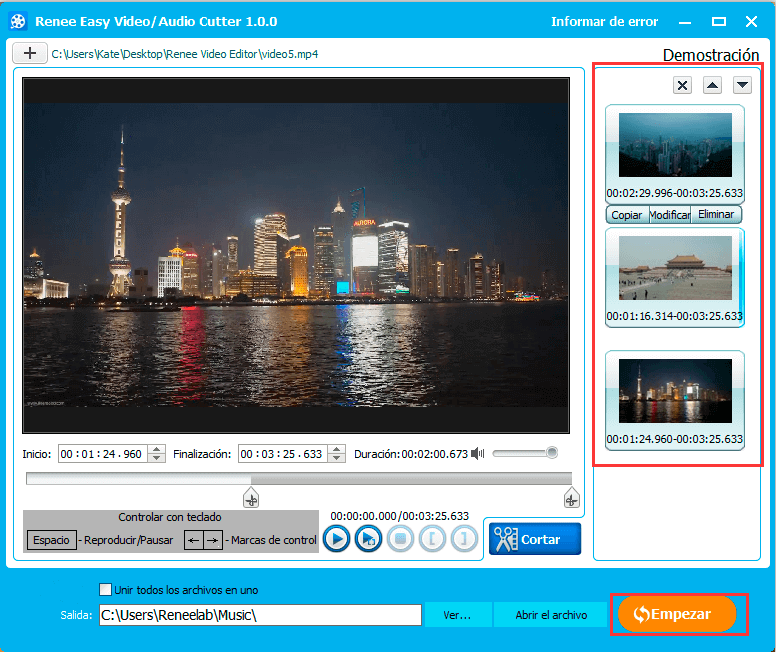This screenshot has height=652, width=776.
Task: Add a new file with the plus button
Action: pos(30,53)
